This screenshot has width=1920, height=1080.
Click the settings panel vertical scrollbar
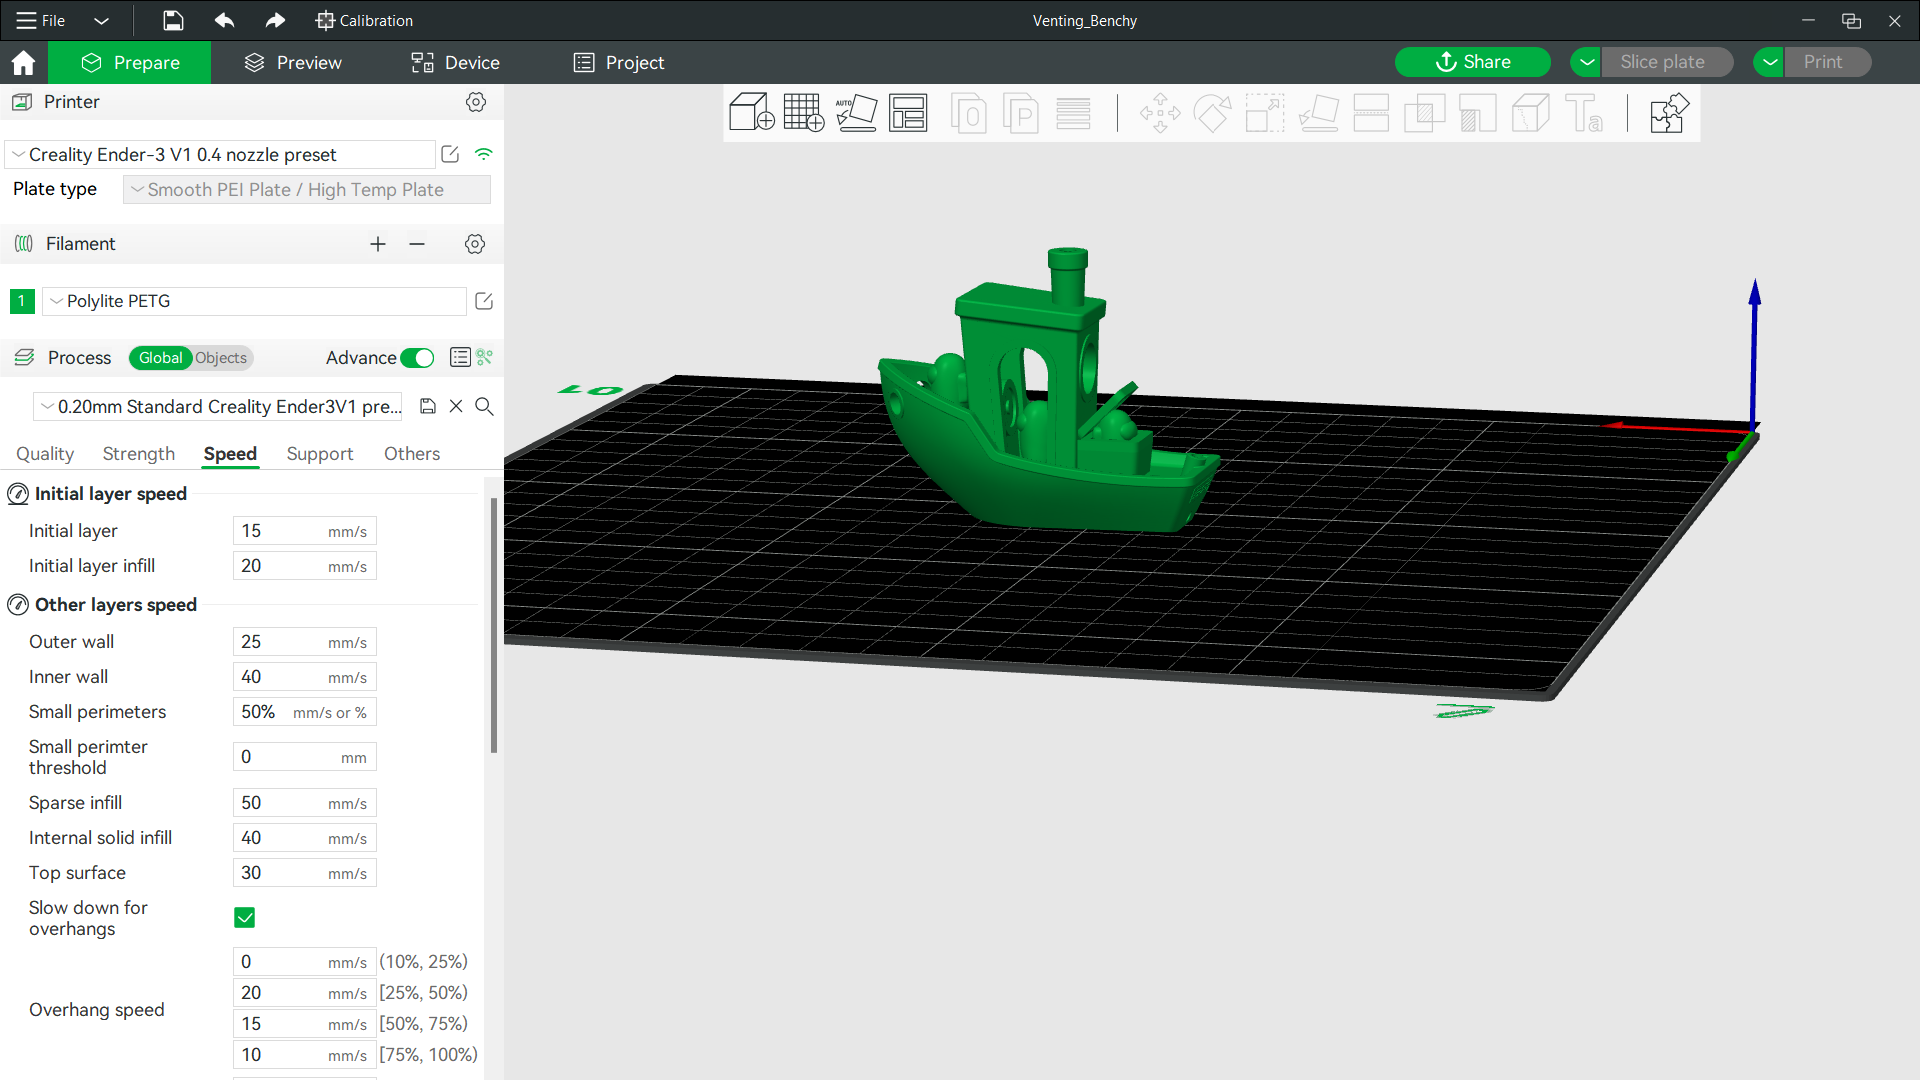coord(494,625)
